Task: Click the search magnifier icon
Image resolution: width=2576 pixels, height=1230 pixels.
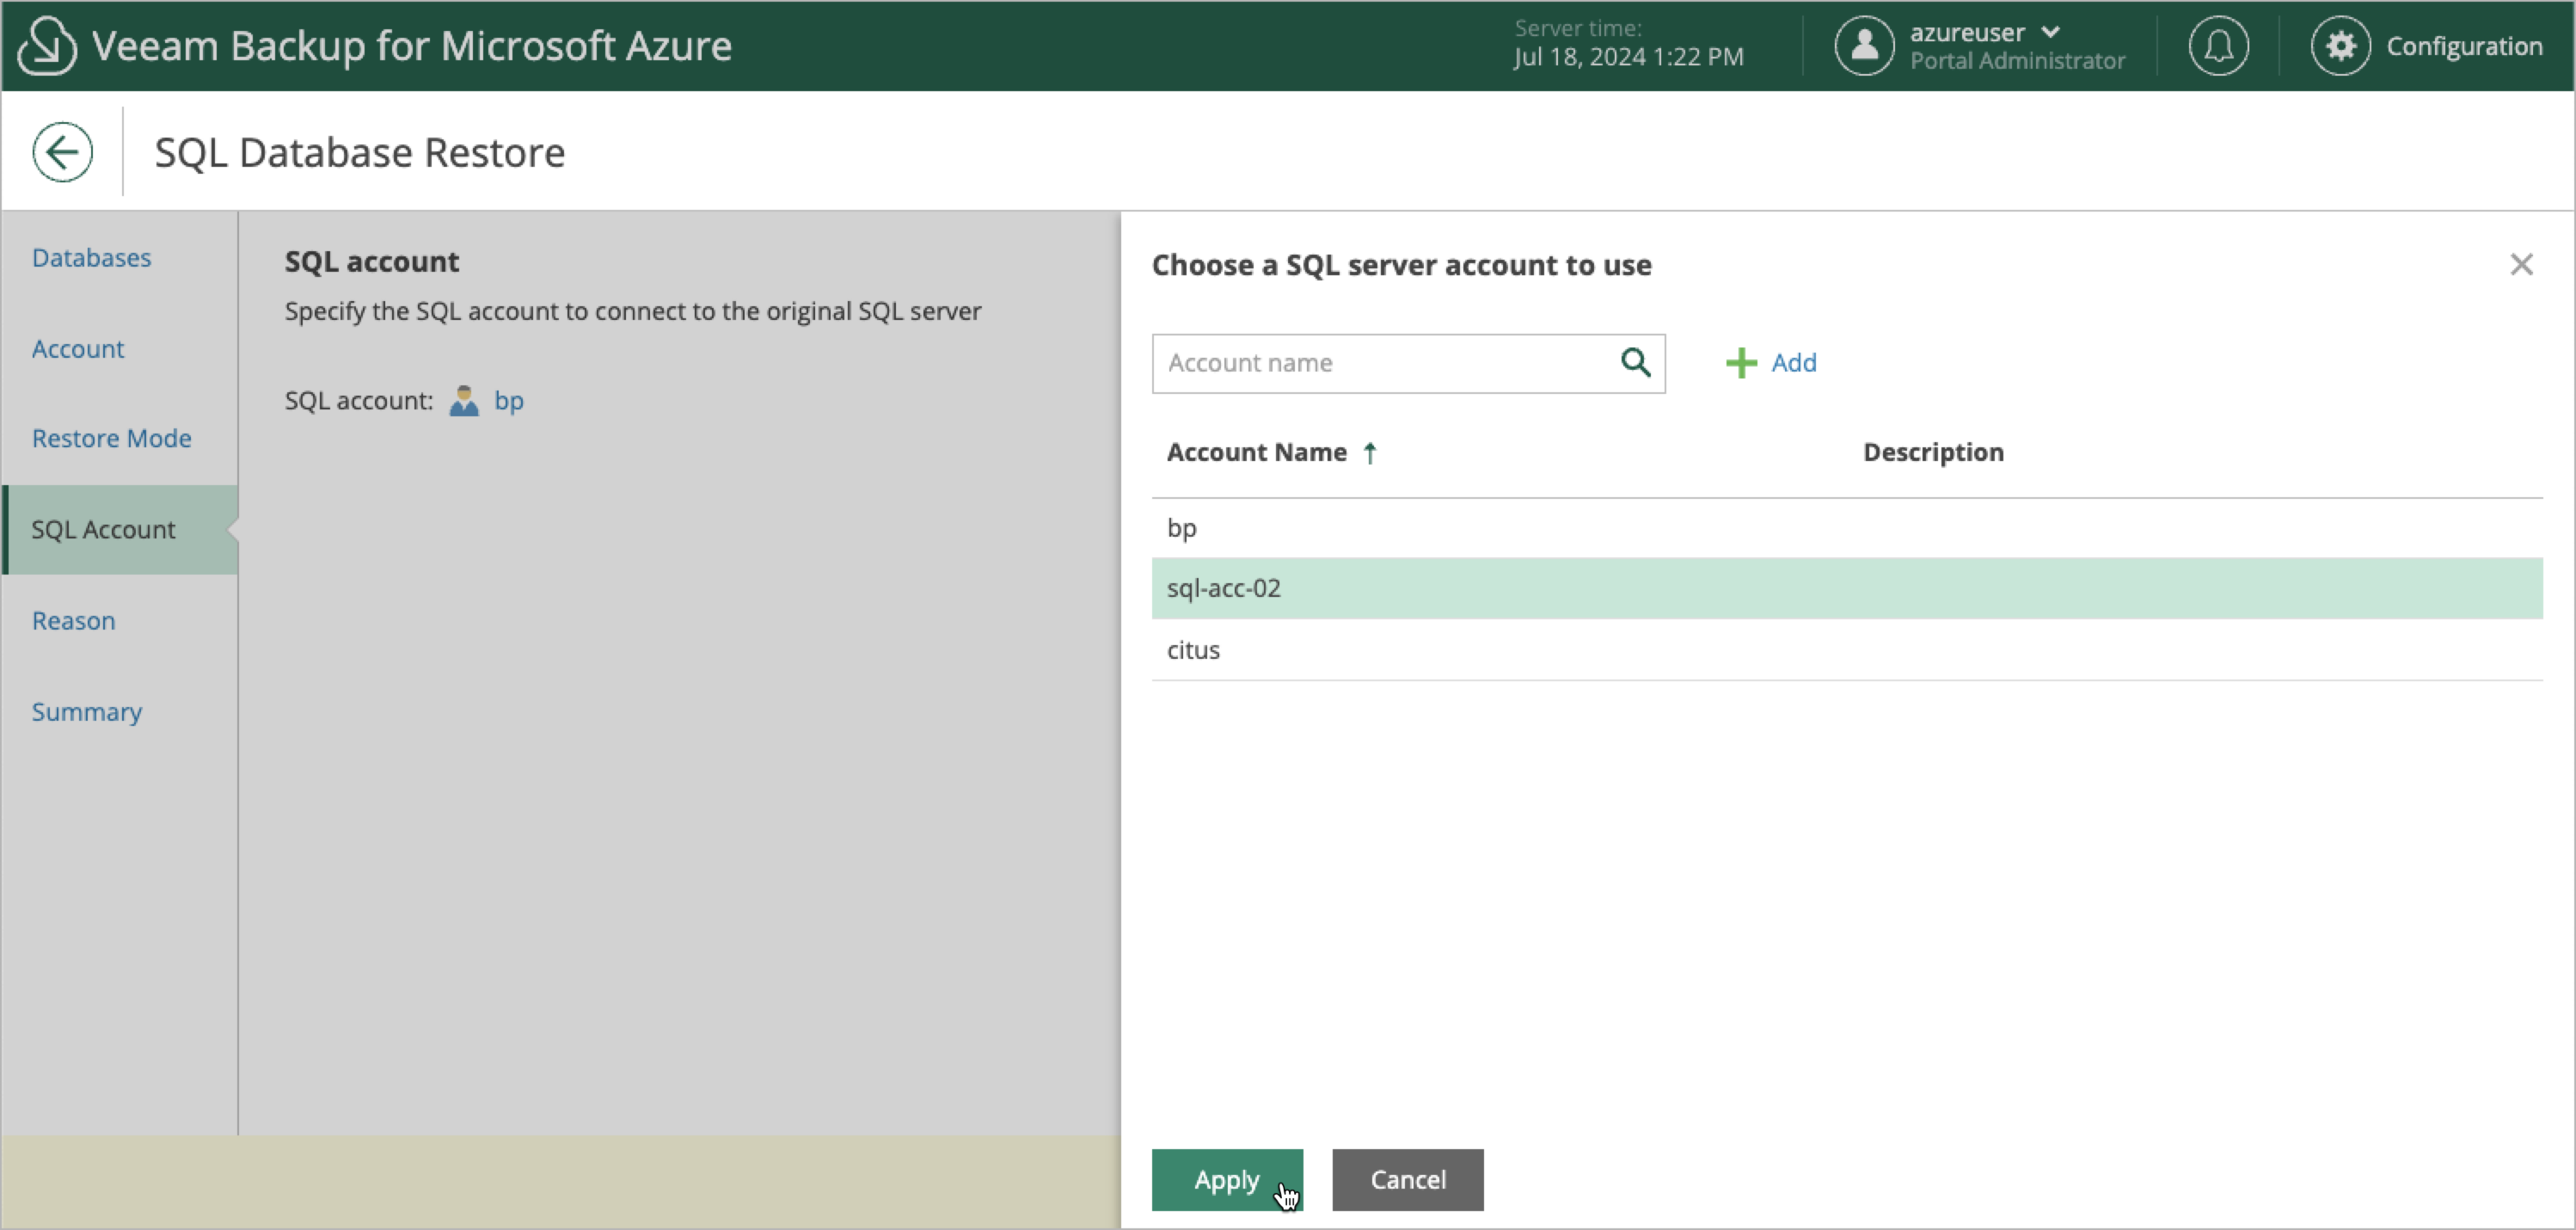Action: point(1635,362)
